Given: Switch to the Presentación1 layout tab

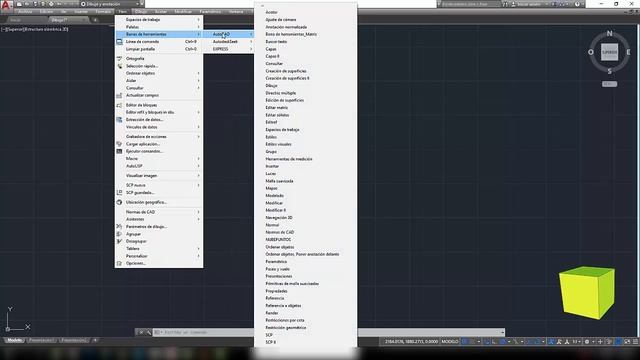Looking at the screenshot, I should coord(41,340).
